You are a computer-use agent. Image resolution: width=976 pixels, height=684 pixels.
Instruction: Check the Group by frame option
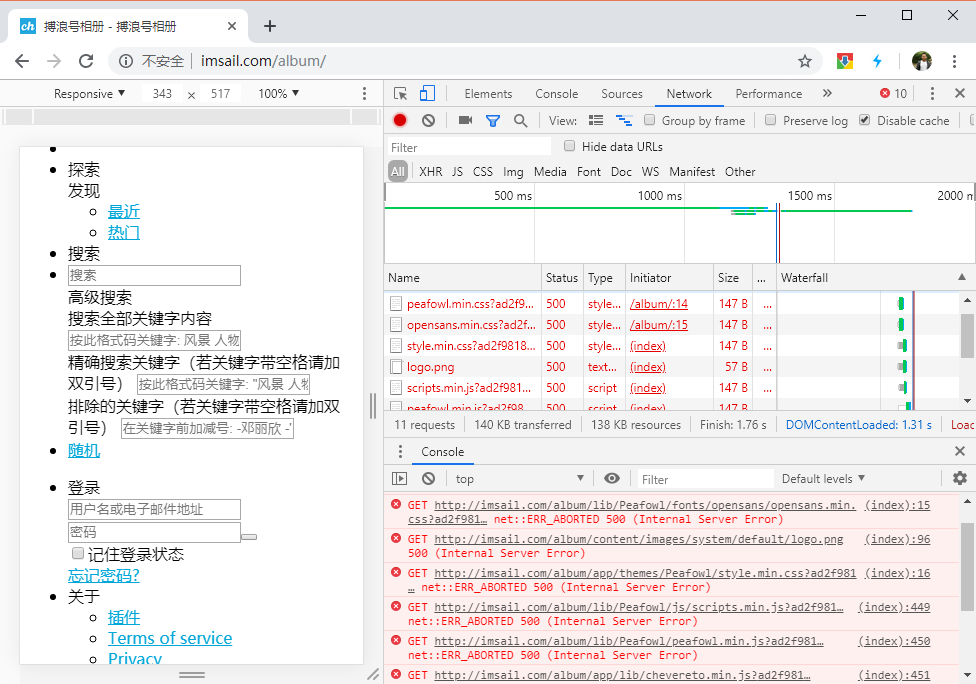pyautogui.click(x=650, y=120)
